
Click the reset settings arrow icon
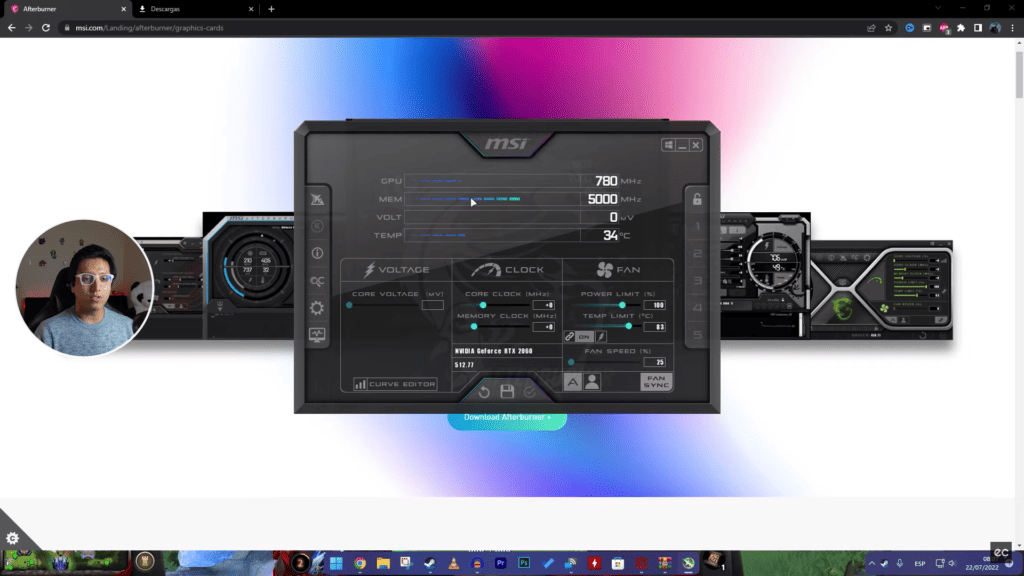(x=484, y=392)
